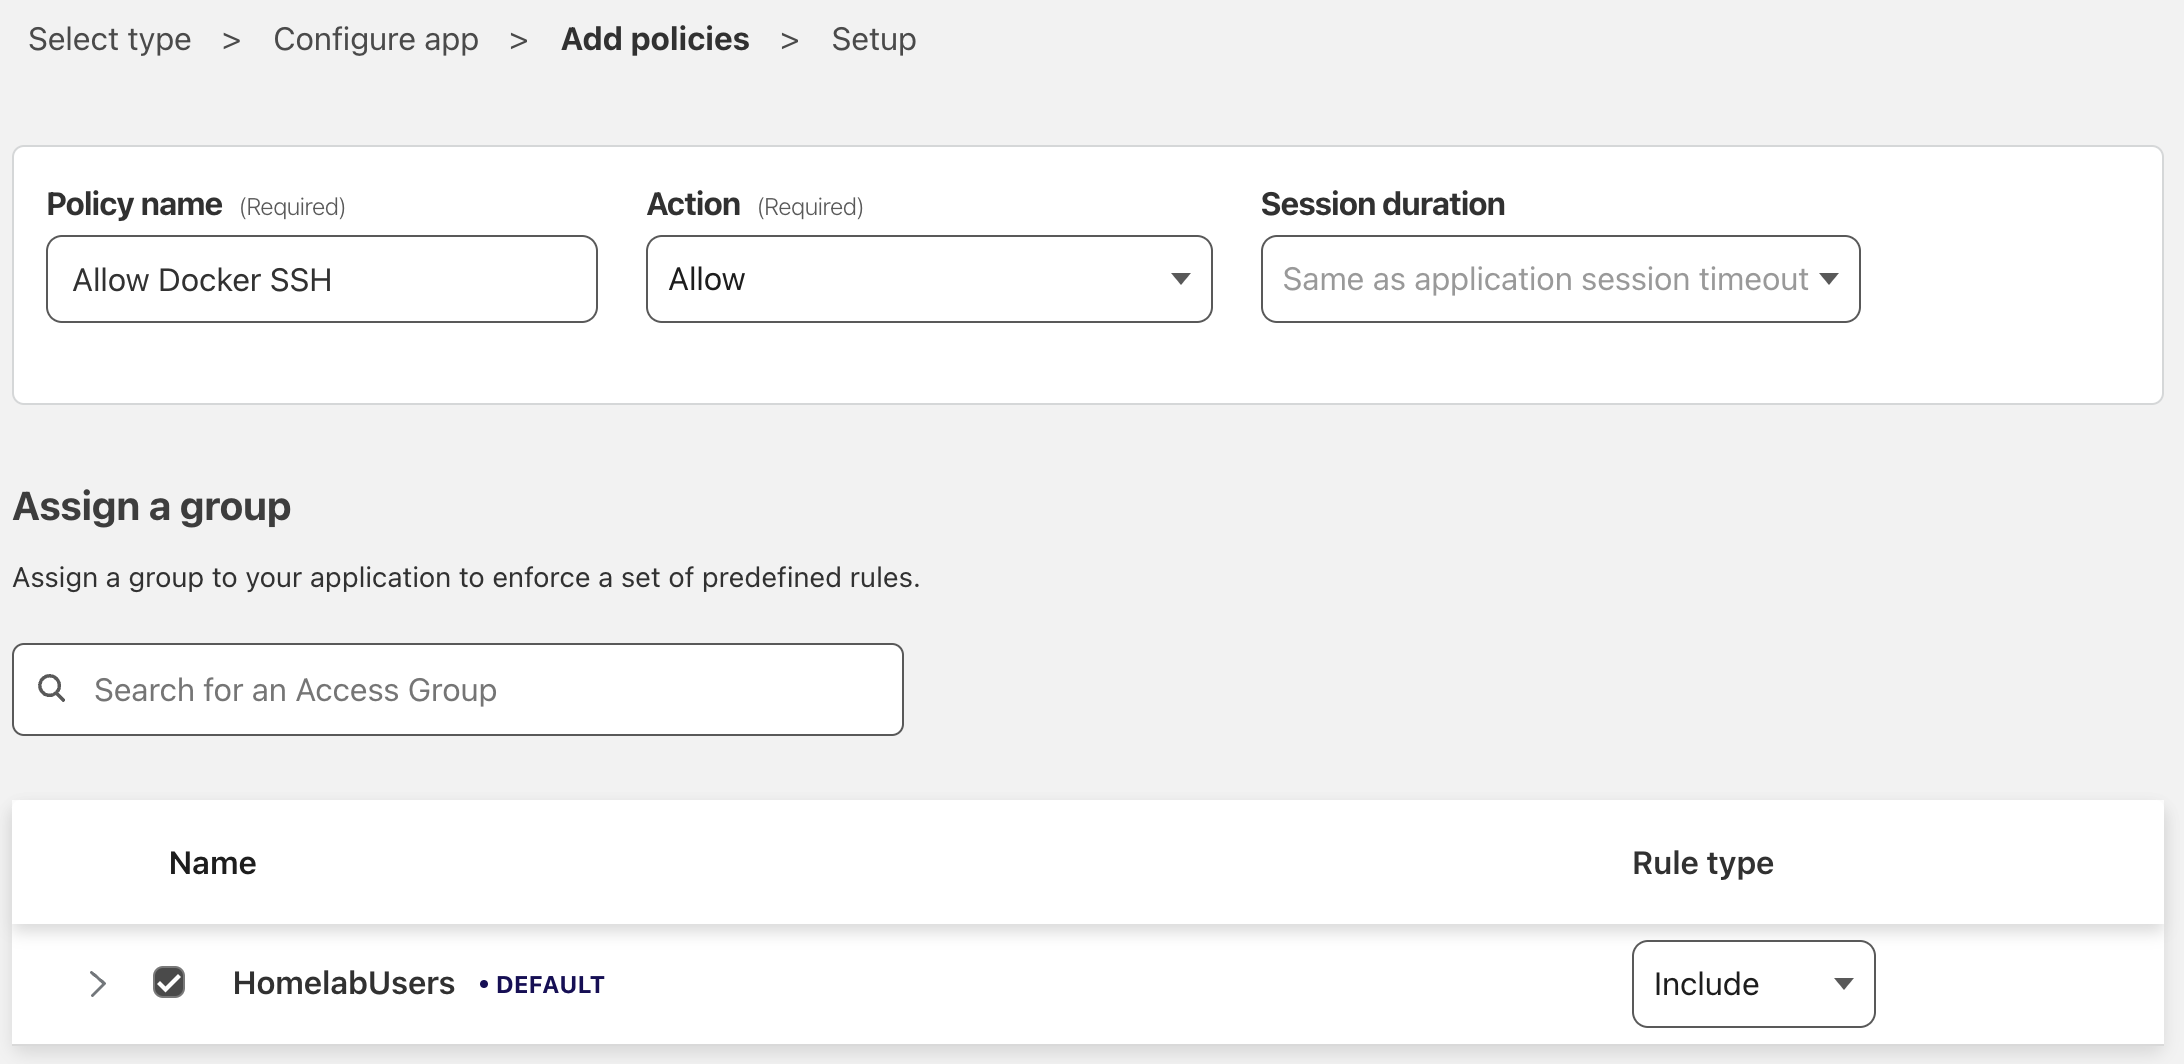Navigate to the Setup step

pos(874,39)
